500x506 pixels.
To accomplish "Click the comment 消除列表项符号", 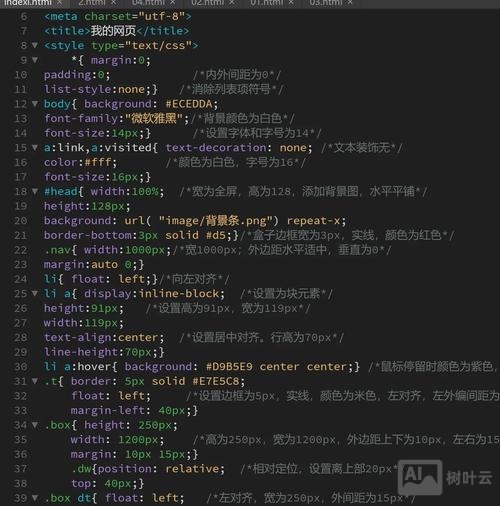I will point(231,89).
